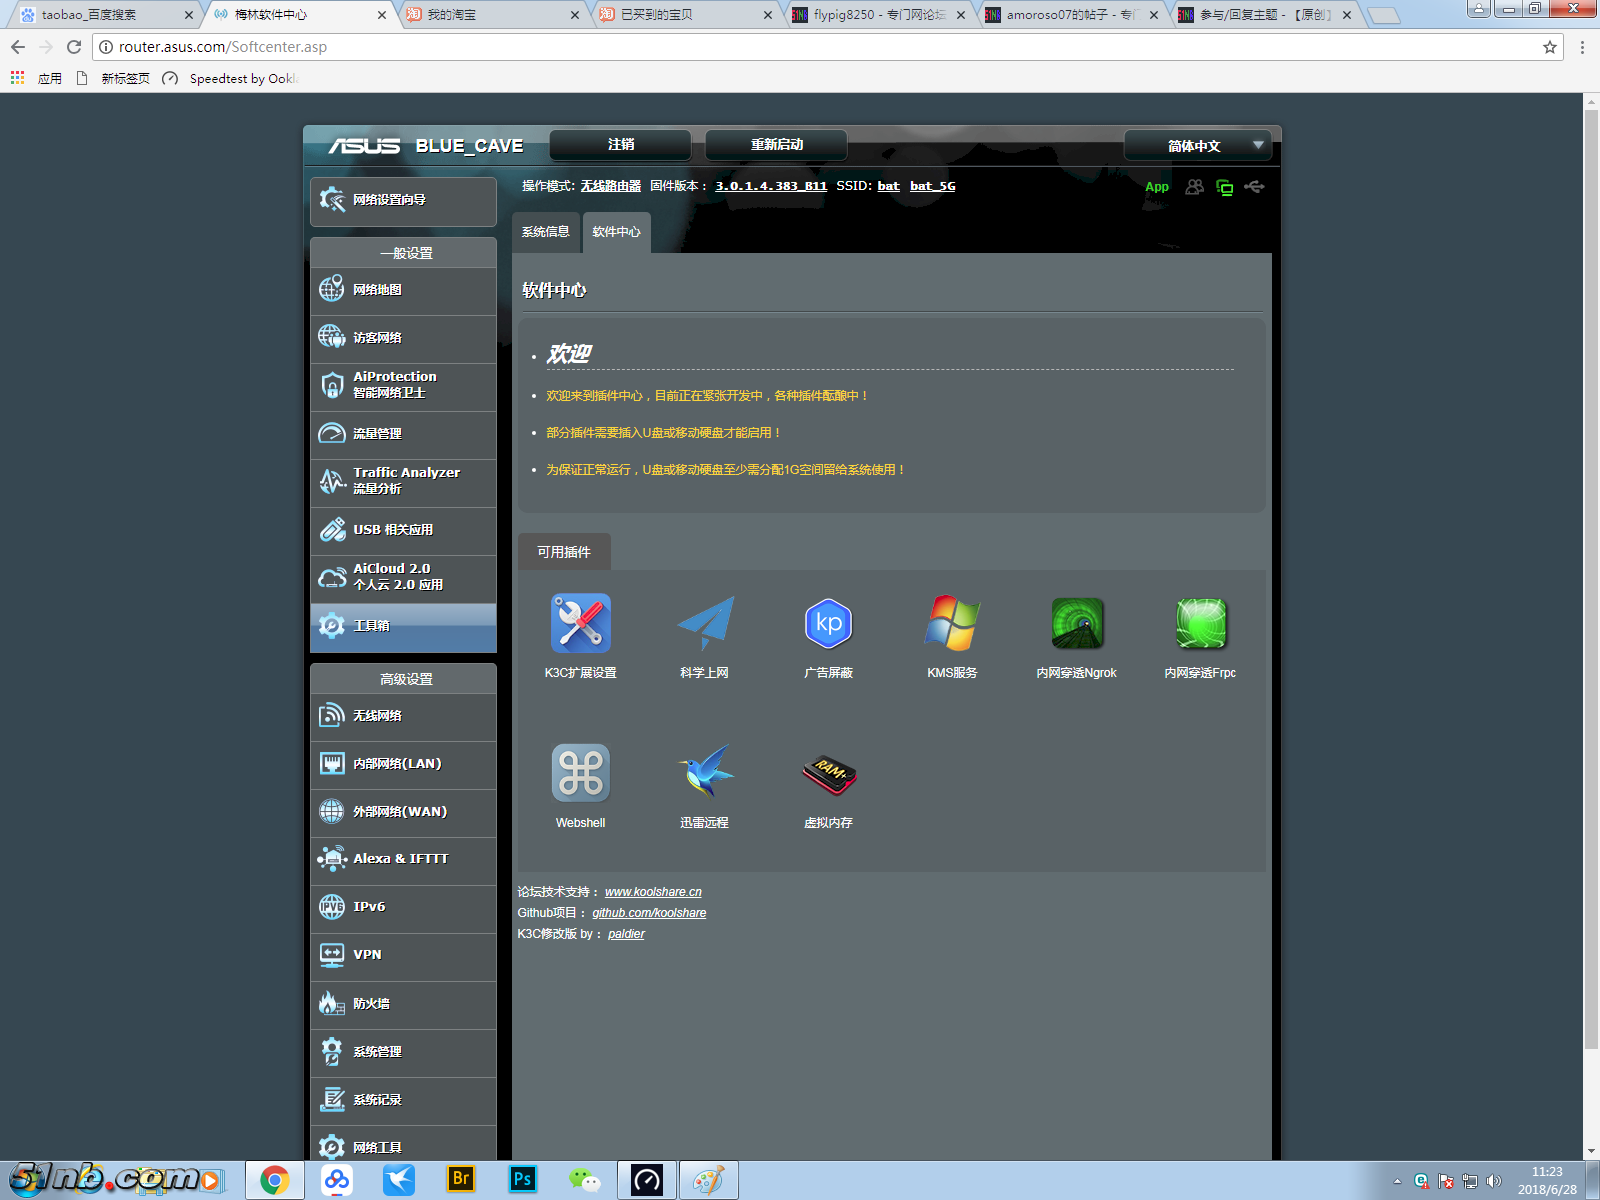Click the 重新启动 reboot button
This screenshot has width=1600, height=1200.
coord(776,145)
